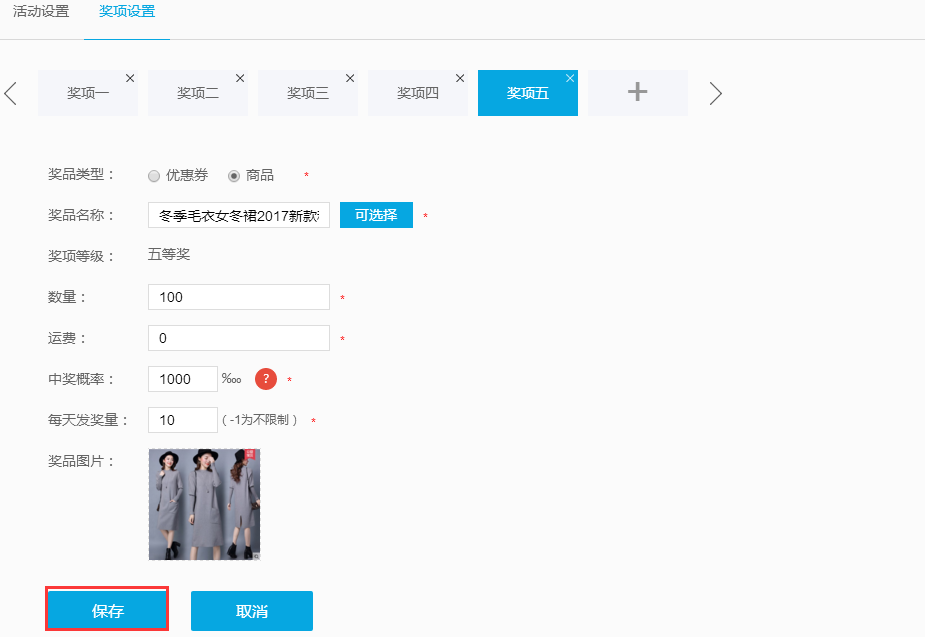
Task: Click the 可选择 button
Action: click(376, 215)
